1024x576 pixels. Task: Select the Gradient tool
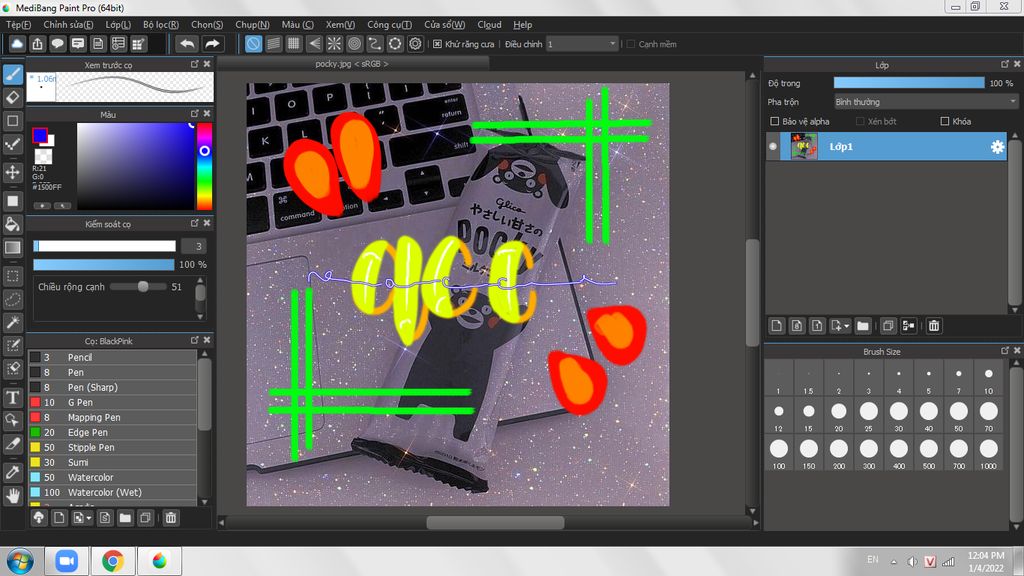(12, 248)
